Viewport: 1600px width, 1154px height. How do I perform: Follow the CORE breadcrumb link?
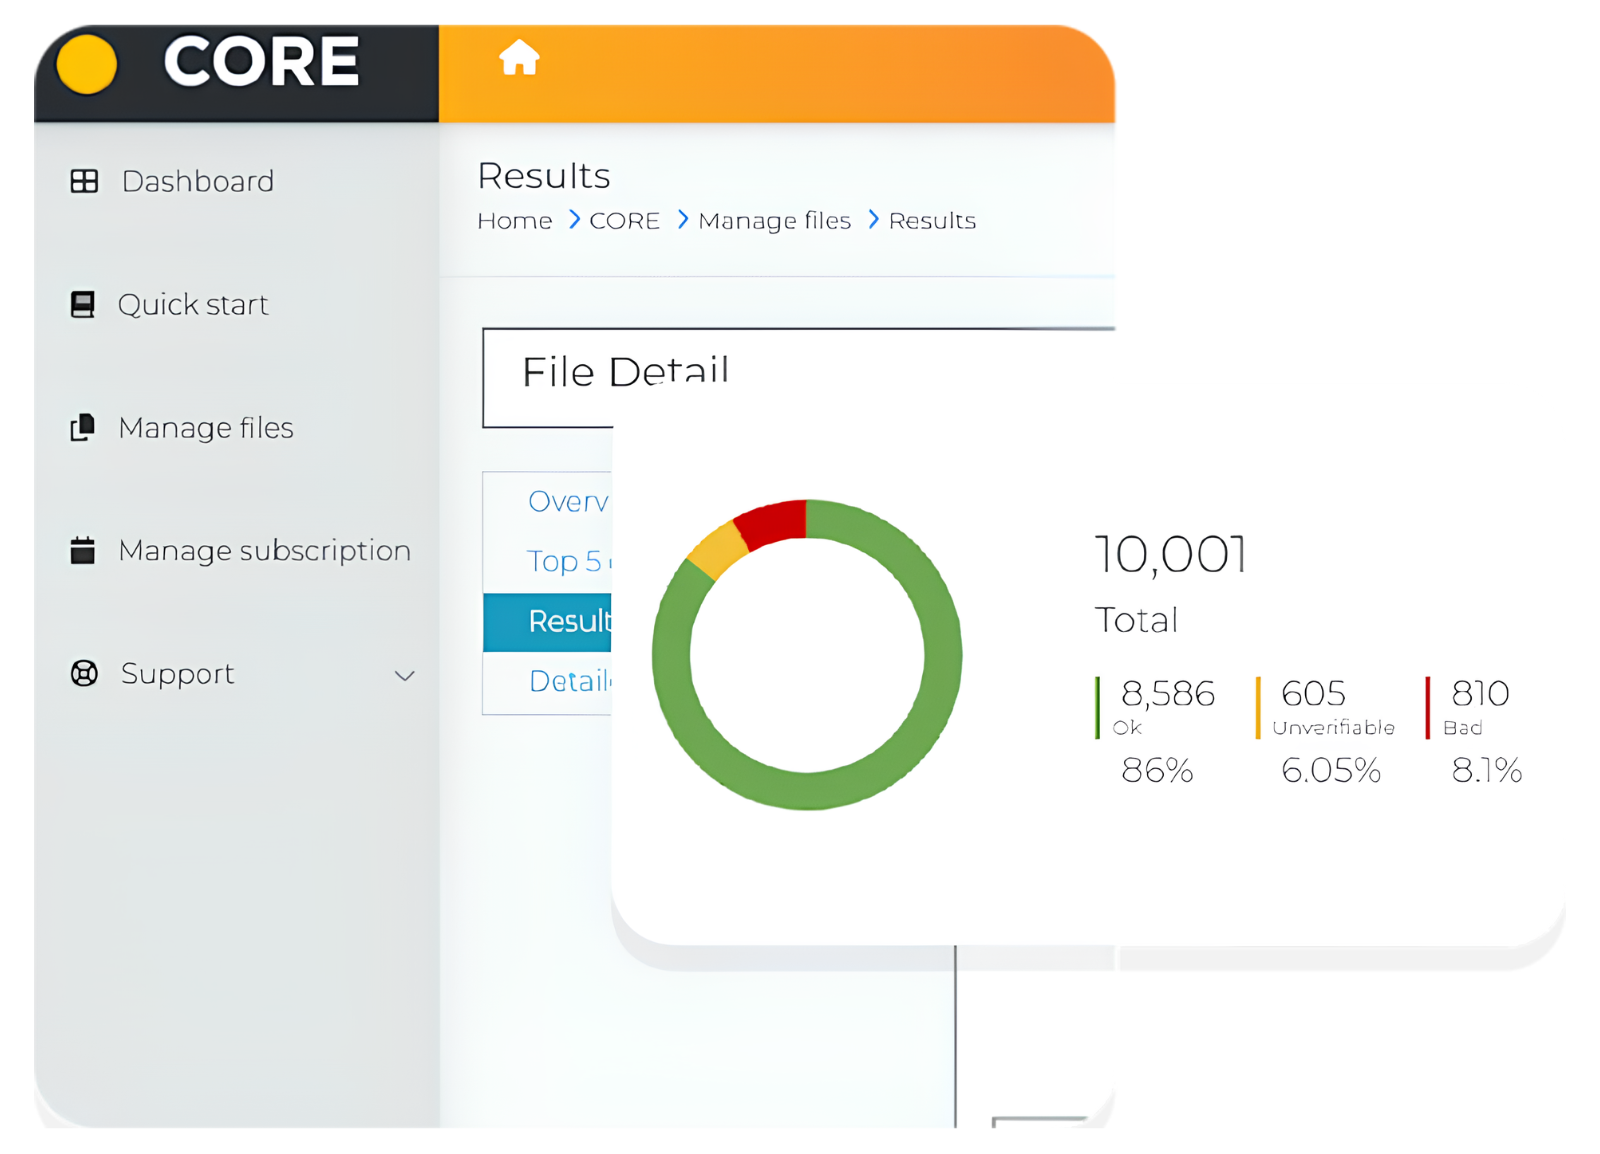(624, 220)
